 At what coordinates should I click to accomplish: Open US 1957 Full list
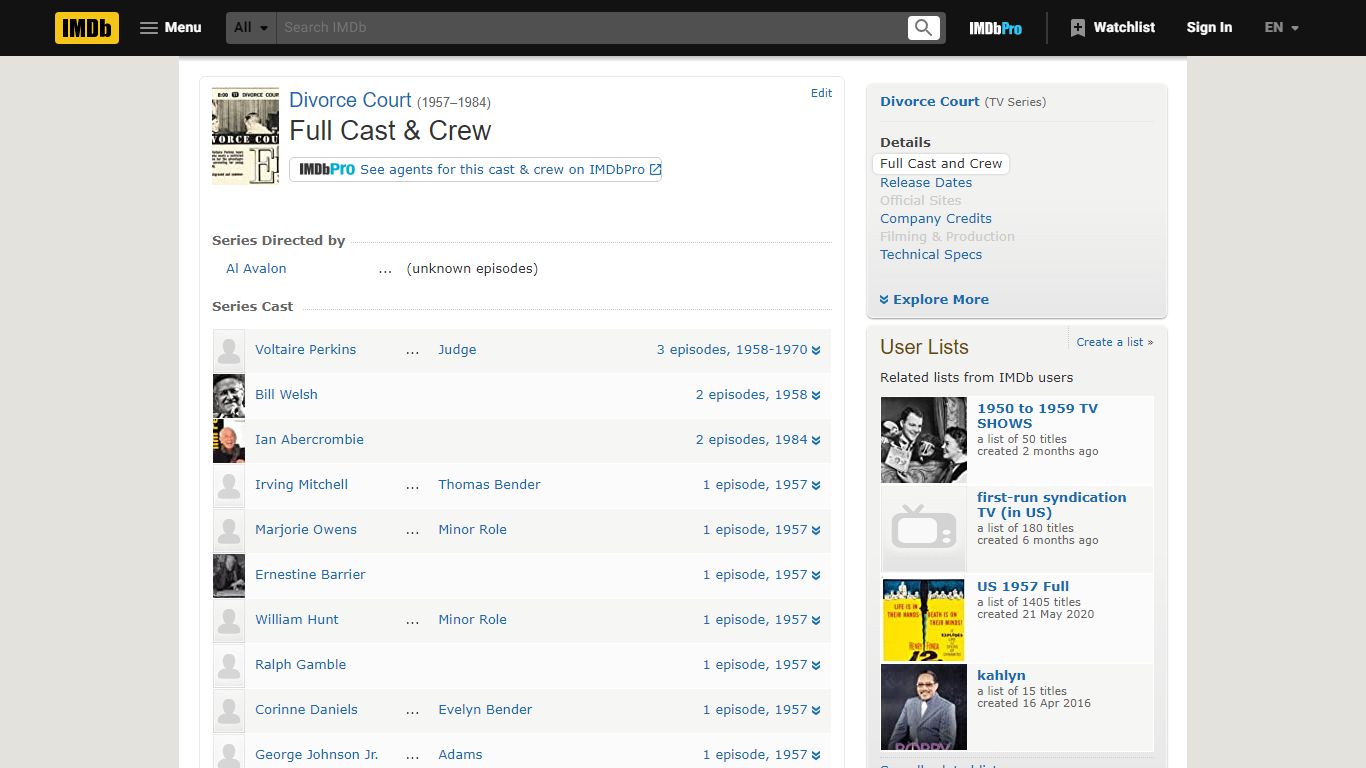coord(1023,587)
